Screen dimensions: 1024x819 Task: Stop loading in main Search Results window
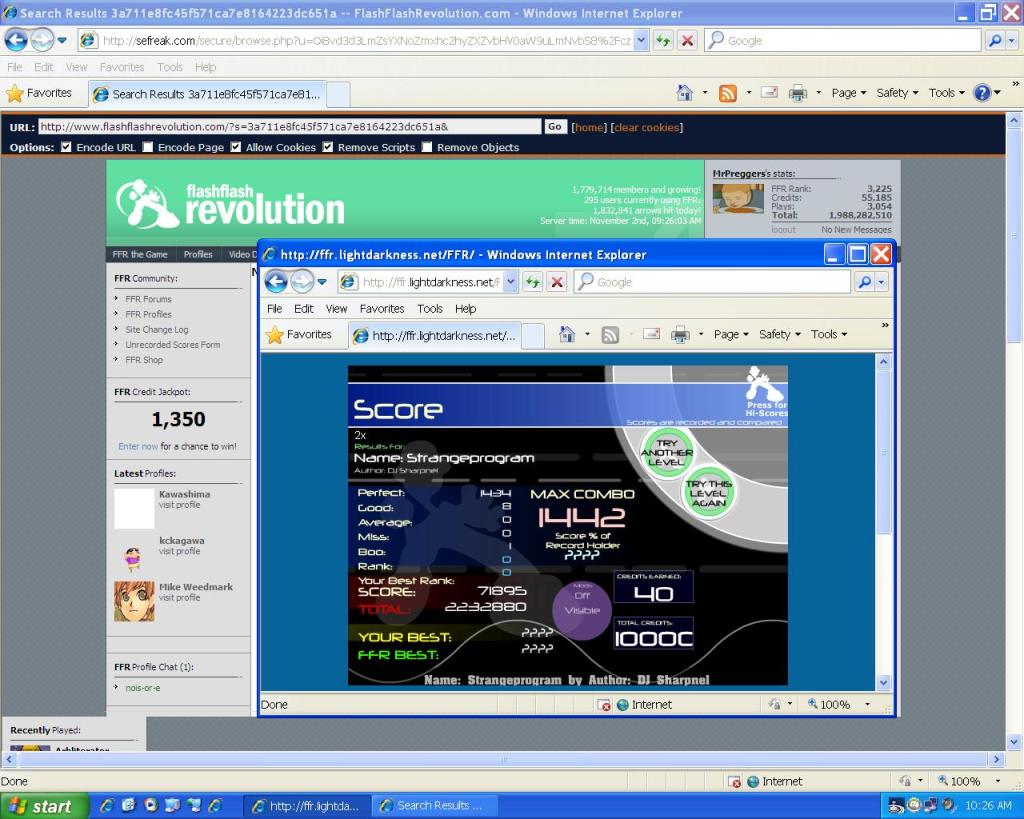point(687,40)
